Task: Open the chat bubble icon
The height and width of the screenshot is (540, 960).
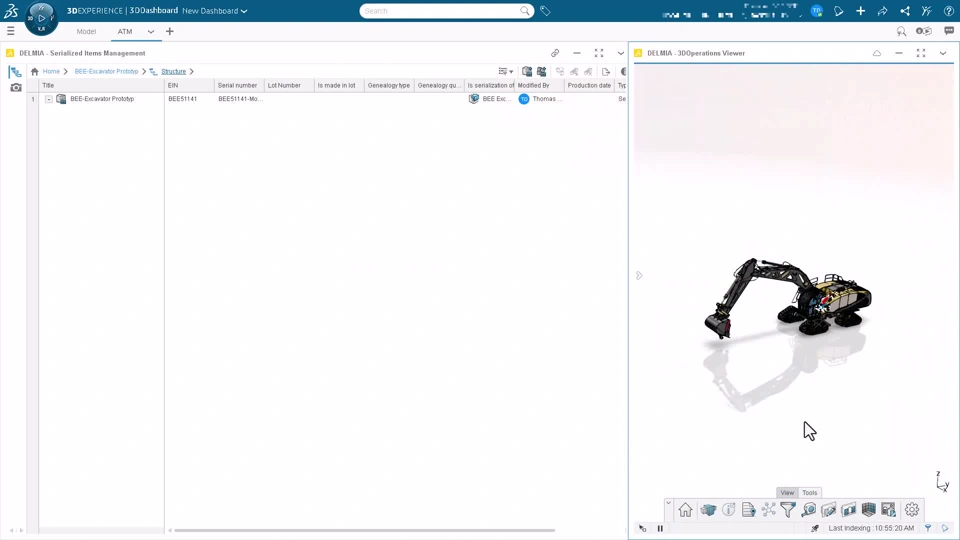Action: 948,31
